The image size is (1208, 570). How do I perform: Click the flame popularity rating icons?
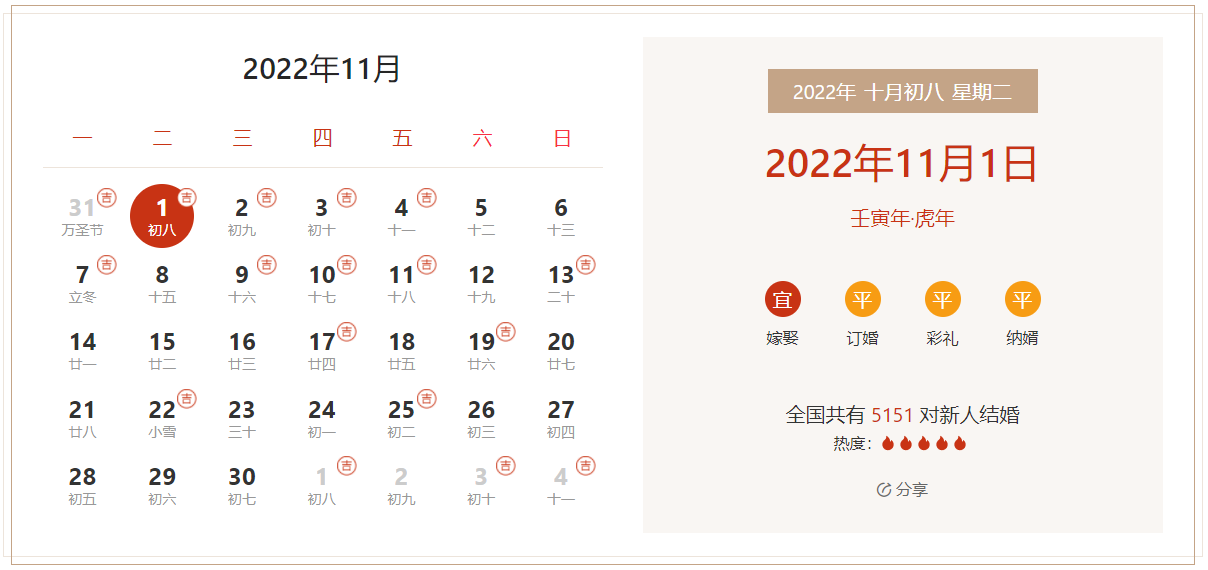(x=924, y=443)
